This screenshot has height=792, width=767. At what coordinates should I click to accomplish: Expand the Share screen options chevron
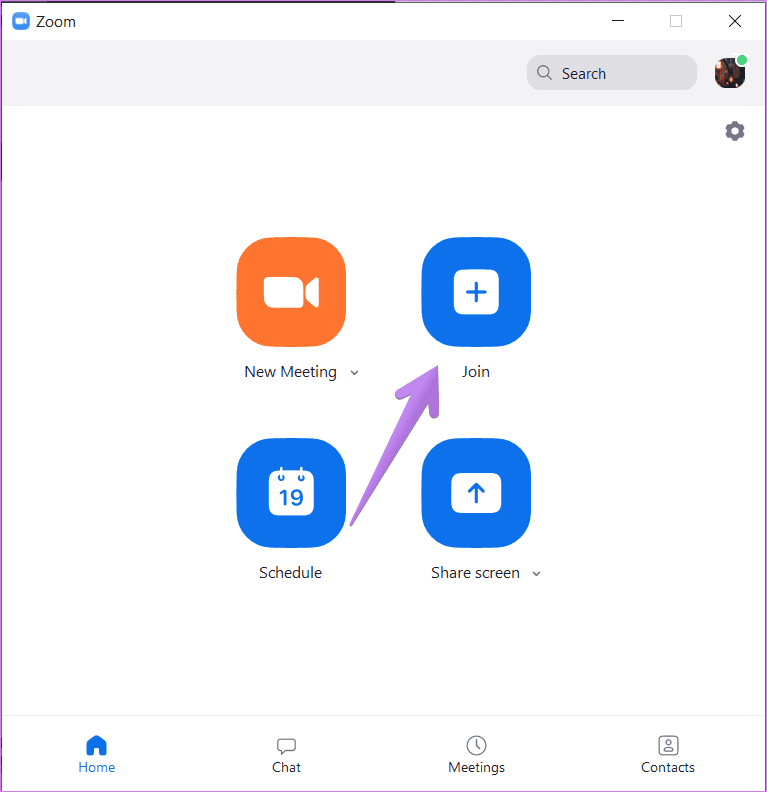click(536, 574)
